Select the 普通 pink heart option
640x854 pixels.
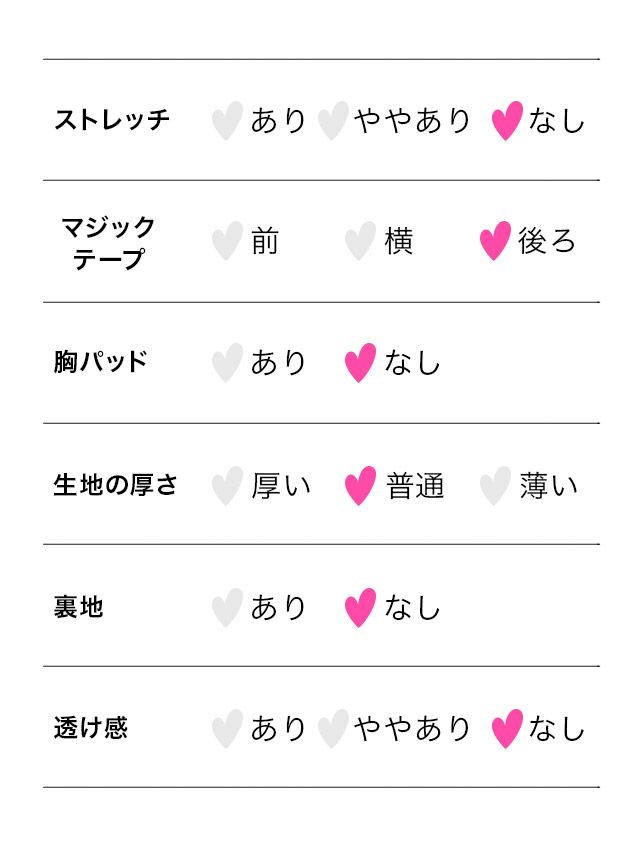pyautogui.click(x=360, y=486)
